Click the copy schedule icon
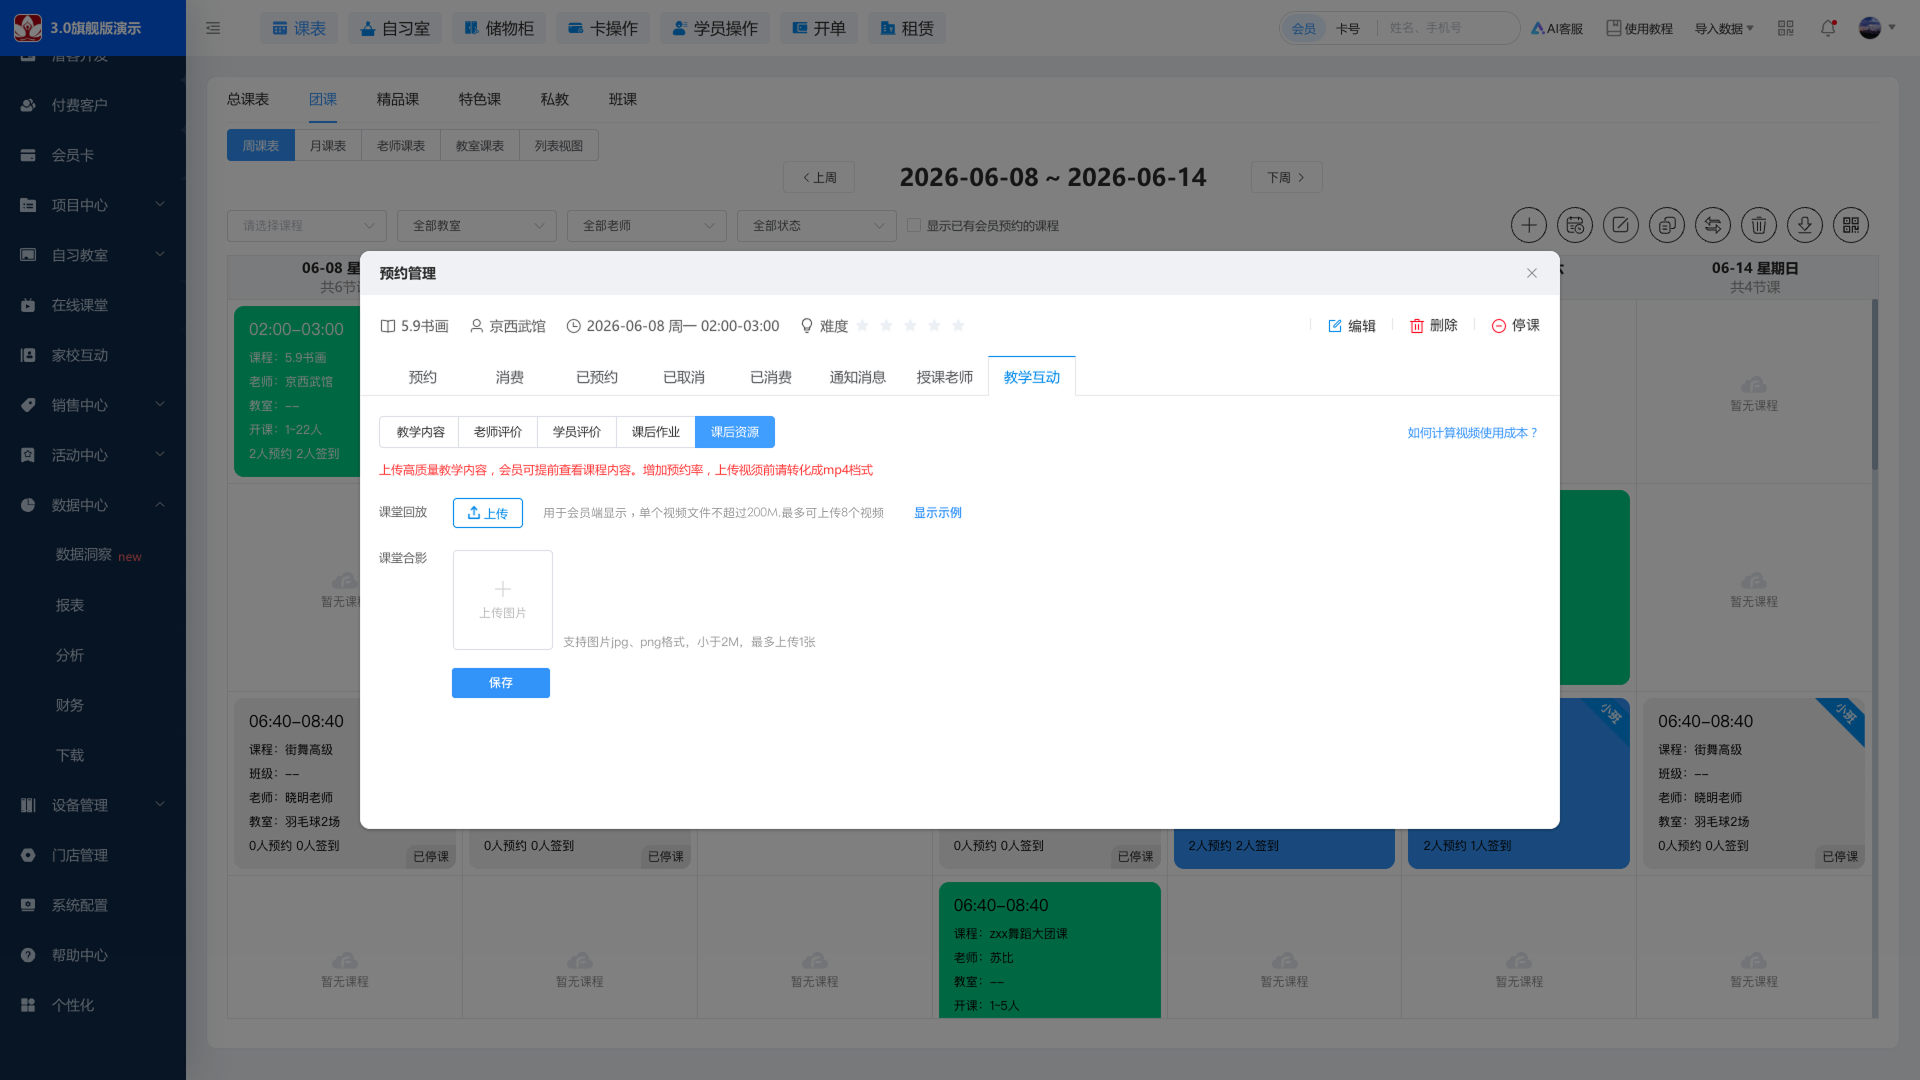 click(x=1667, y=225)
